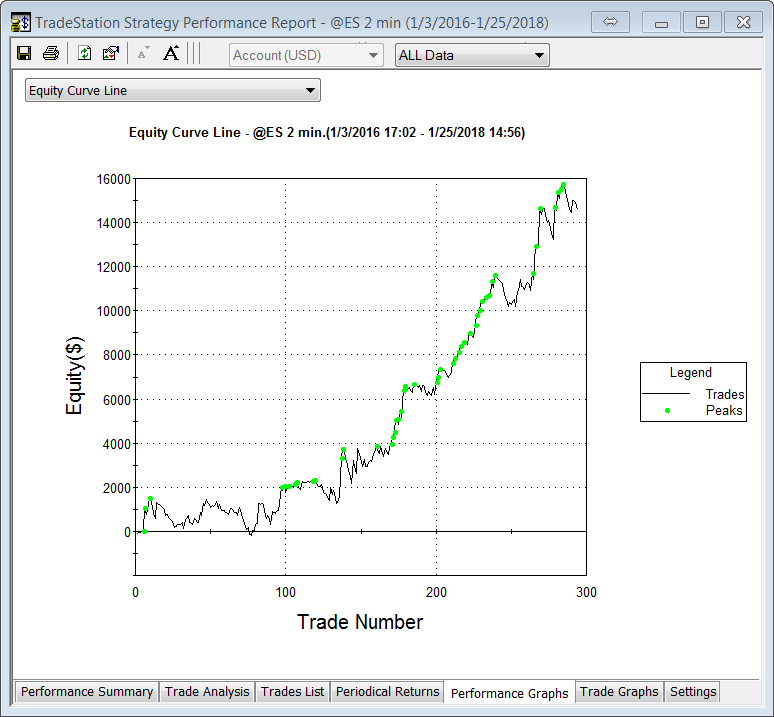774x717 pixels.
Task: Increase font size with large A icon
Action: click(171, 54)
